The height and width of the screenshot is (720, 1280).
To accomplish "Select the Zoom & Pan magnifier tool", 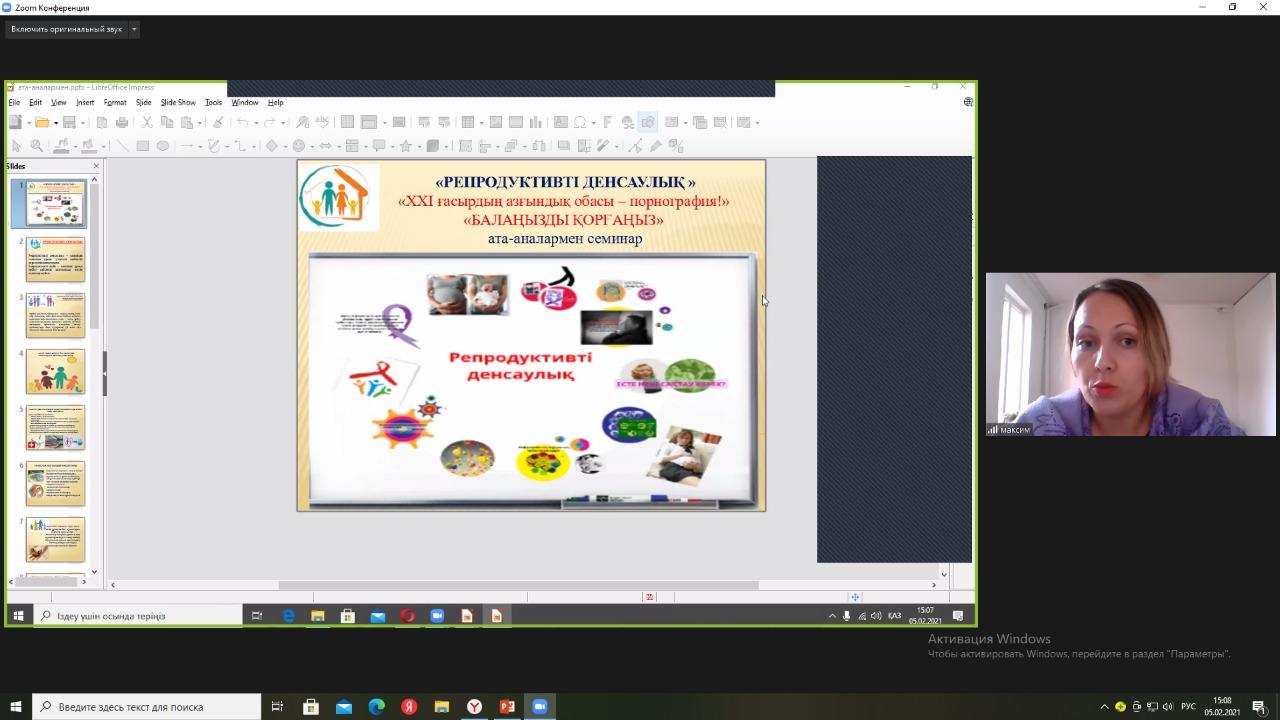I will pos(36,146).
